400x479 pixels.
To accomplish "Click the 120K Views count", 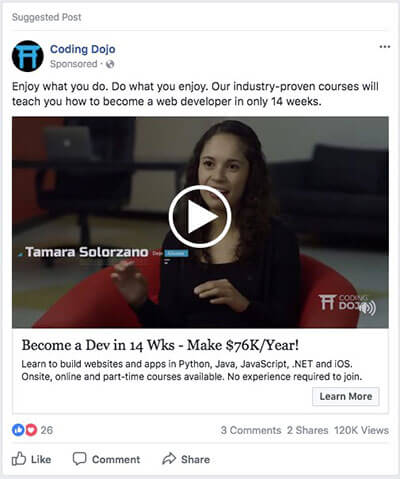I will pos(361,430).
